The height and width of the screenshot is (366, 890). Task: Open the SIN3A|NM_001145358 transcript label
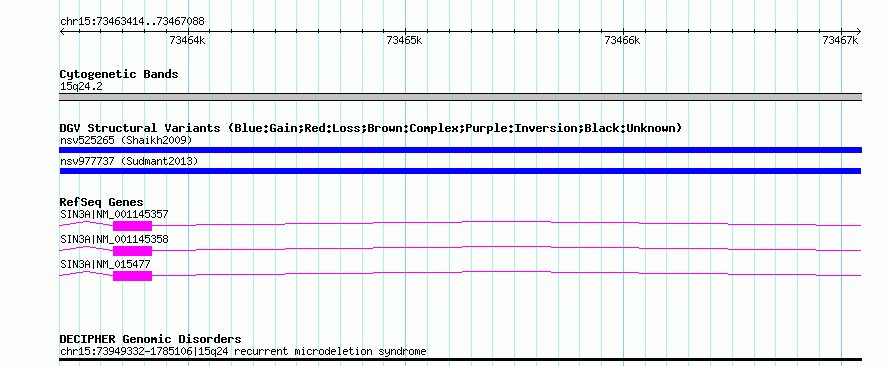pos(114,239)
